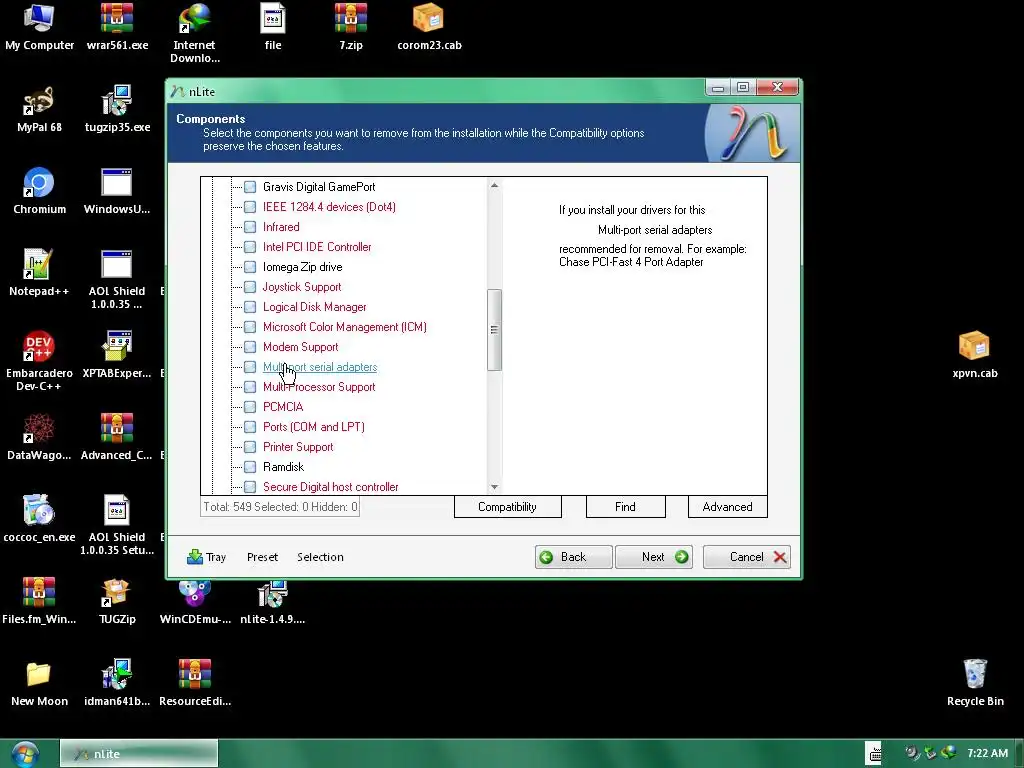Run idman641b installer icon
The height and width of the screenshot is (768, 1024).
pyautogui.click(x=118, y=683)
